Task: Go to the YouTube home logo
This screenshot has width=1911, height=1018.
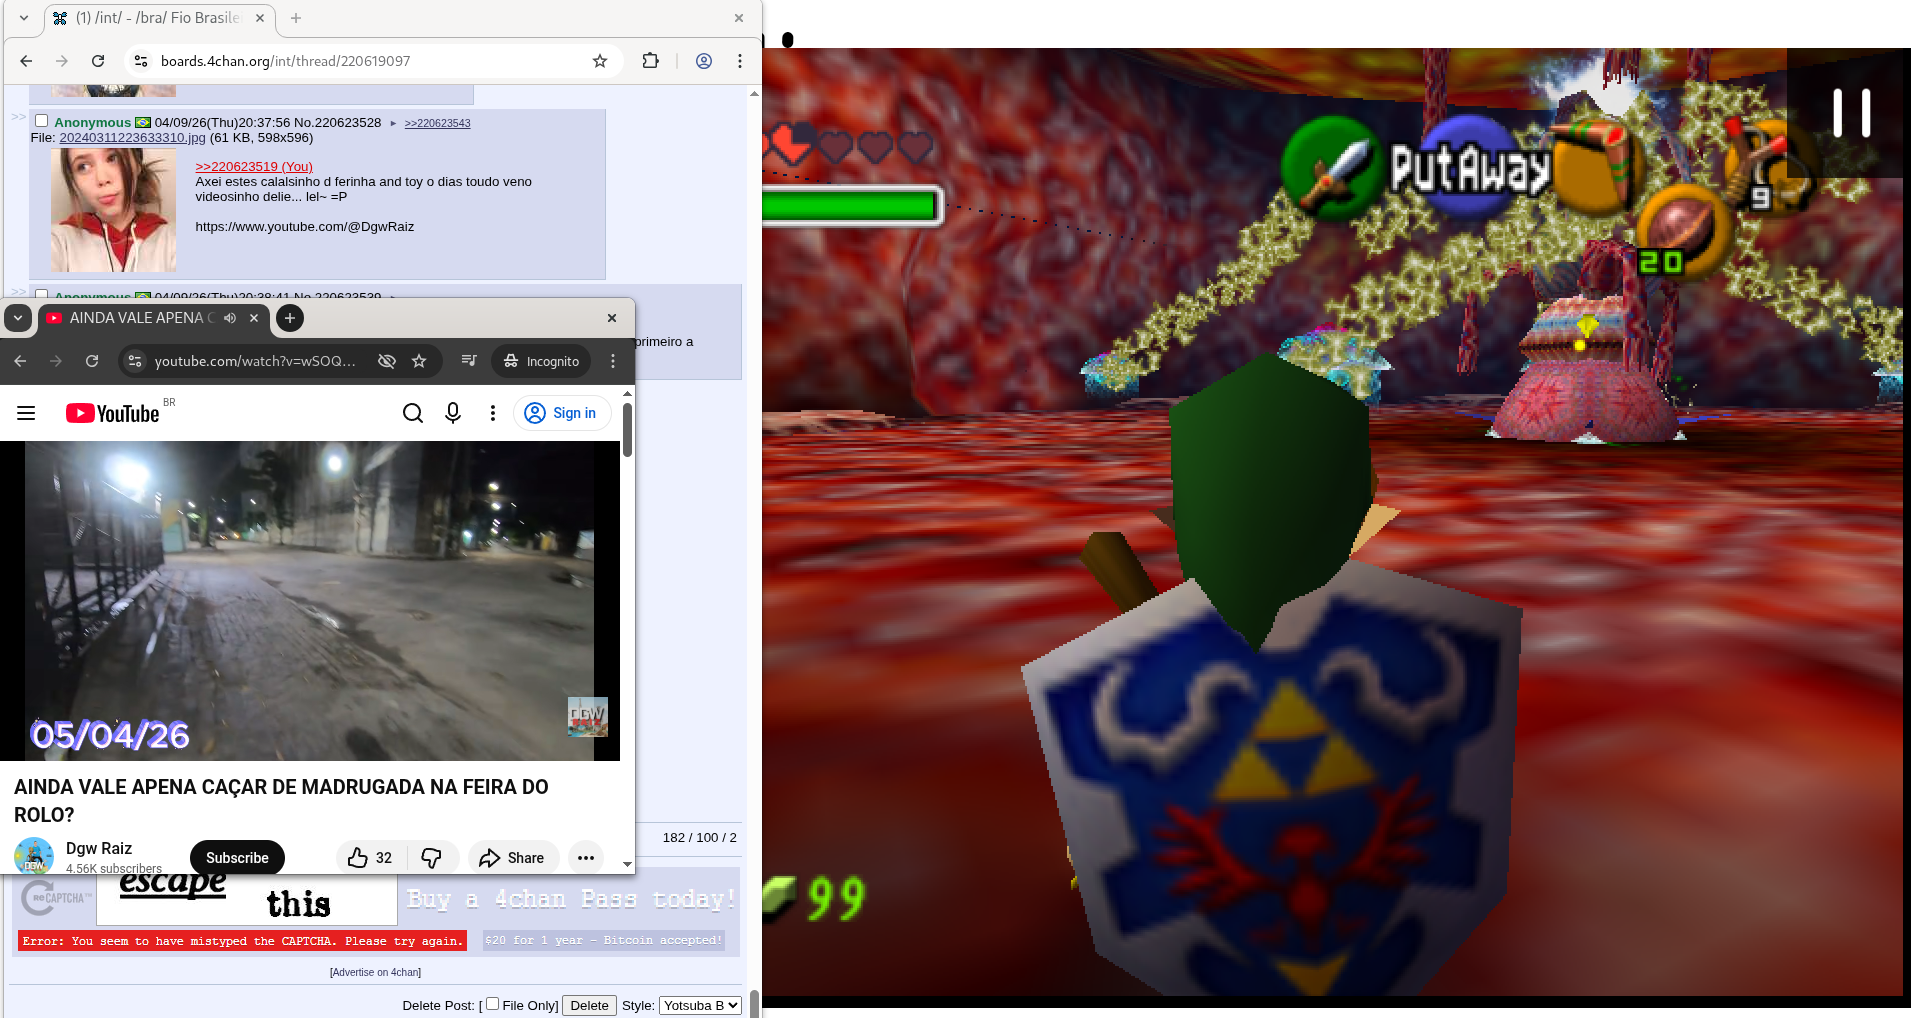Action: pos(113,413)
